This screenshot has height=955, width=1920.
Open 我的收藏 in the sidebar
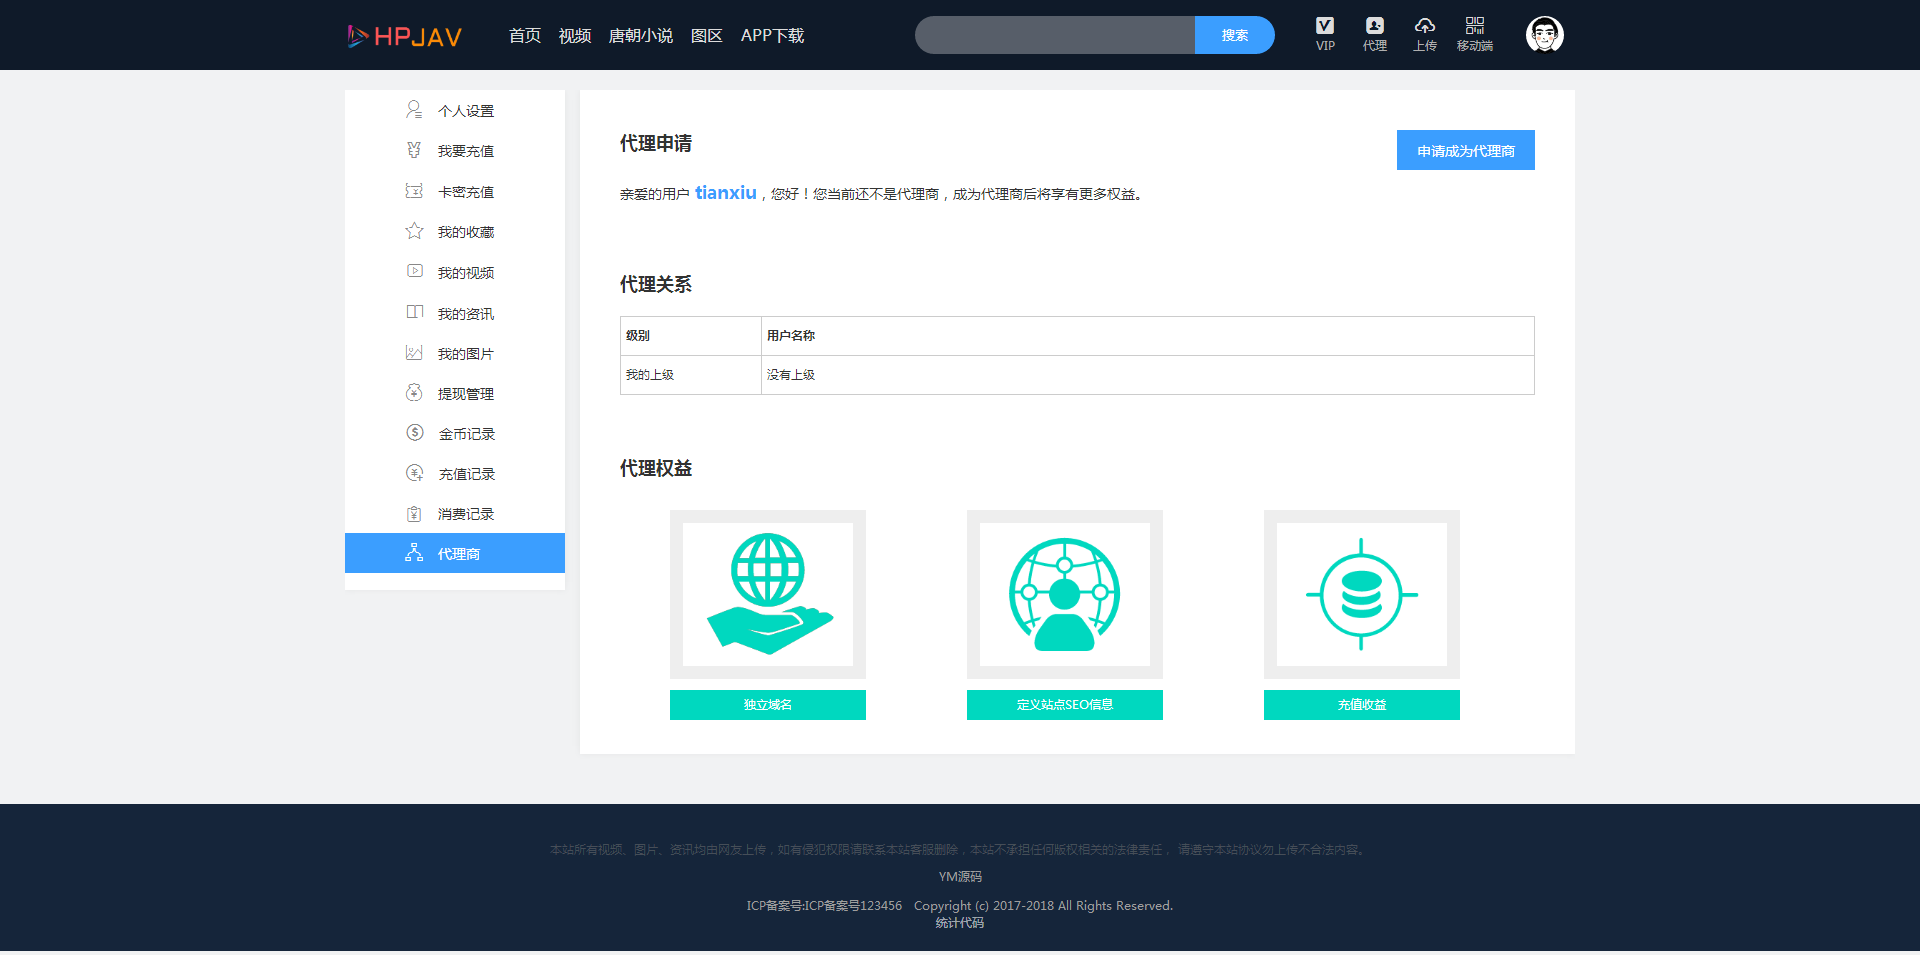(465, 232)
